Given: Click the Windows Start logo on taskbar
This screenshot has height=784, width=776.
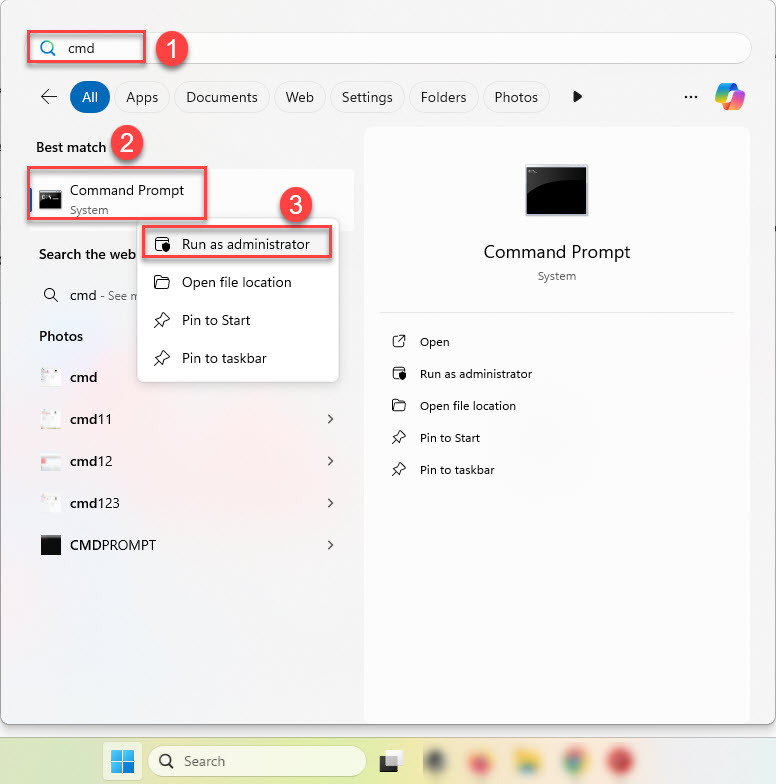Looking at the screenshot, I should (x=123, y=761).
